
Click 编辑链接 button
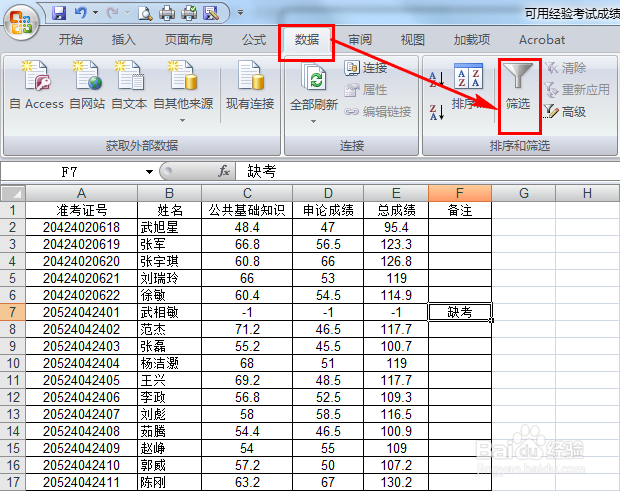pos(378,112)
